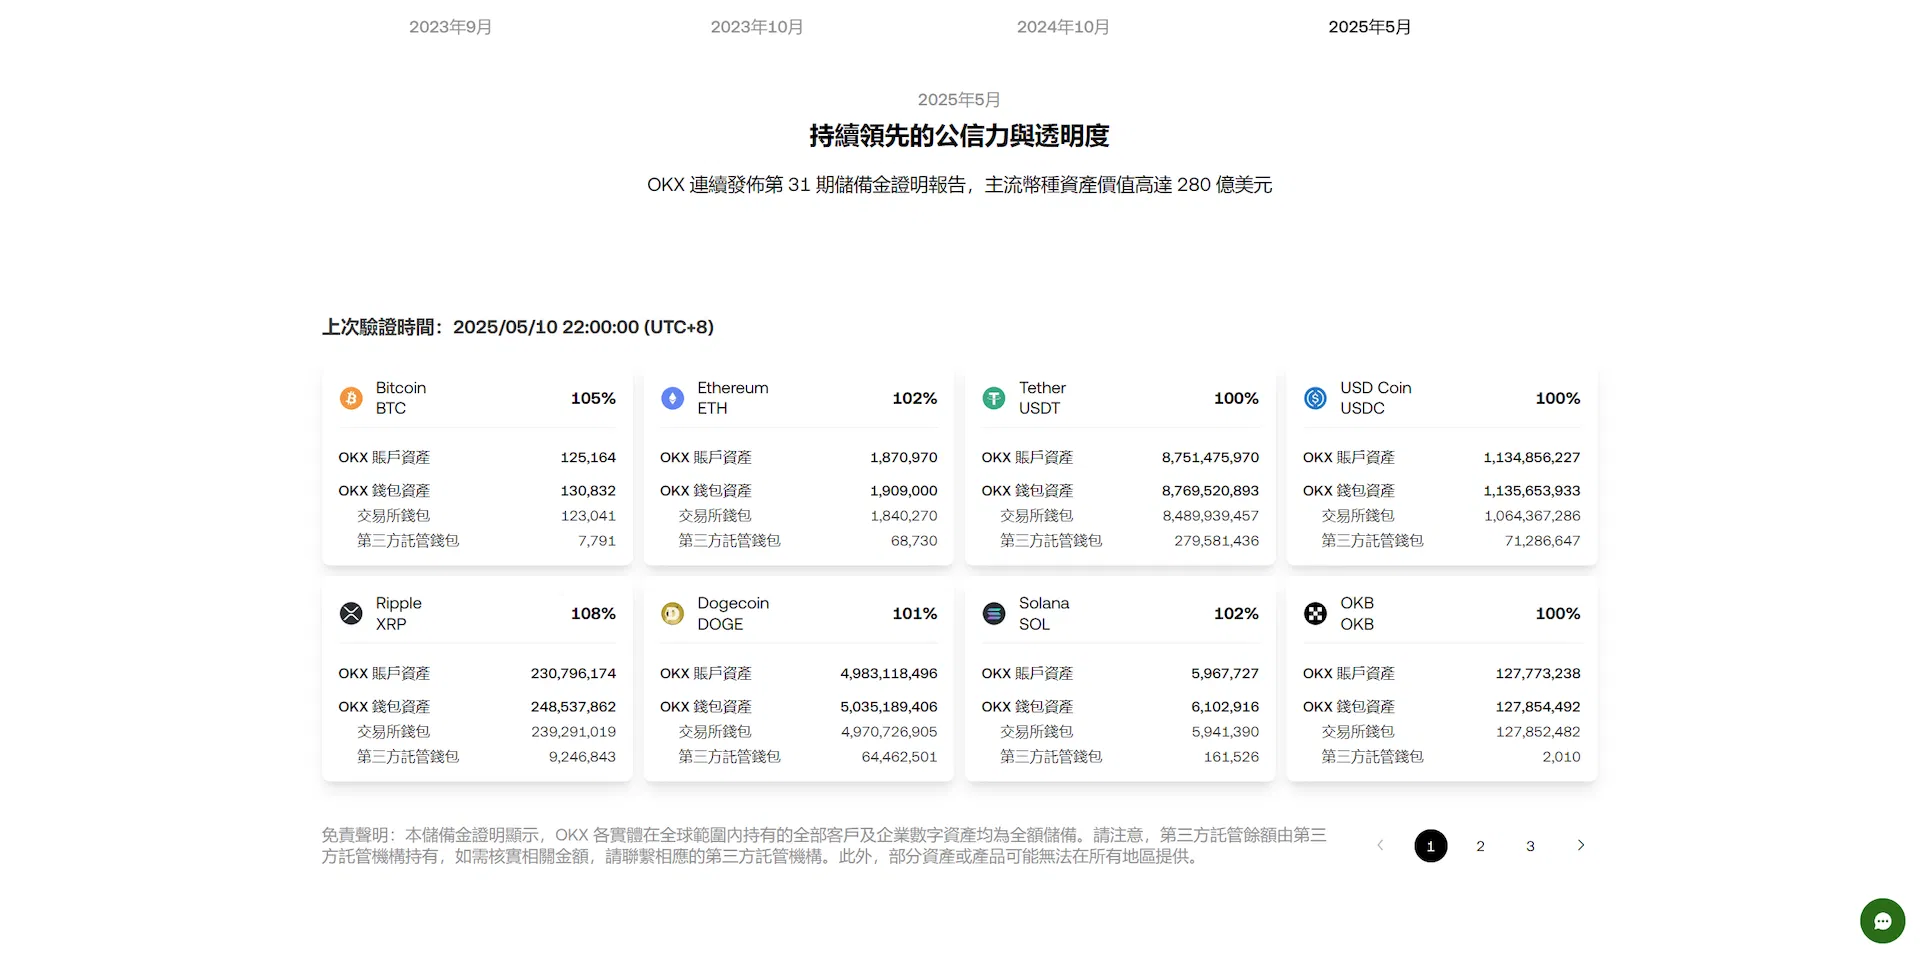Click DOGE exchange wallet value 4,970,726,905

point(889,731)
